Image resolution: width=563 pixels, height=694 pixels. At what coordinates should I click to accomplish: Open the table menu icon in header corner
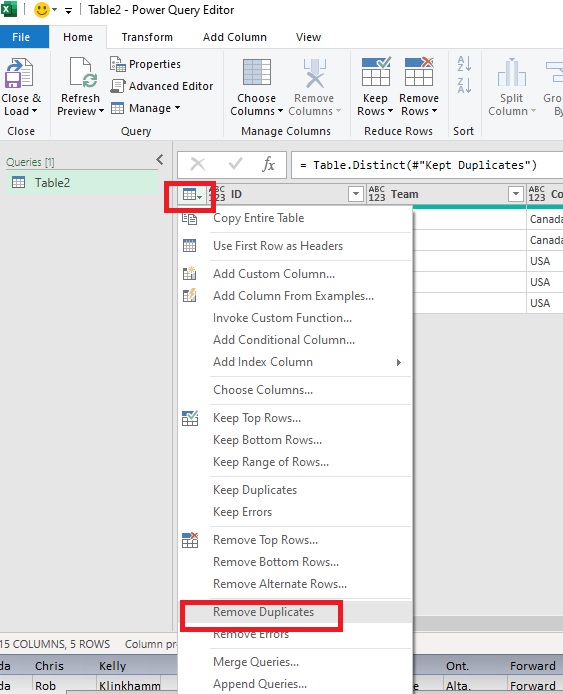point(192,195)
